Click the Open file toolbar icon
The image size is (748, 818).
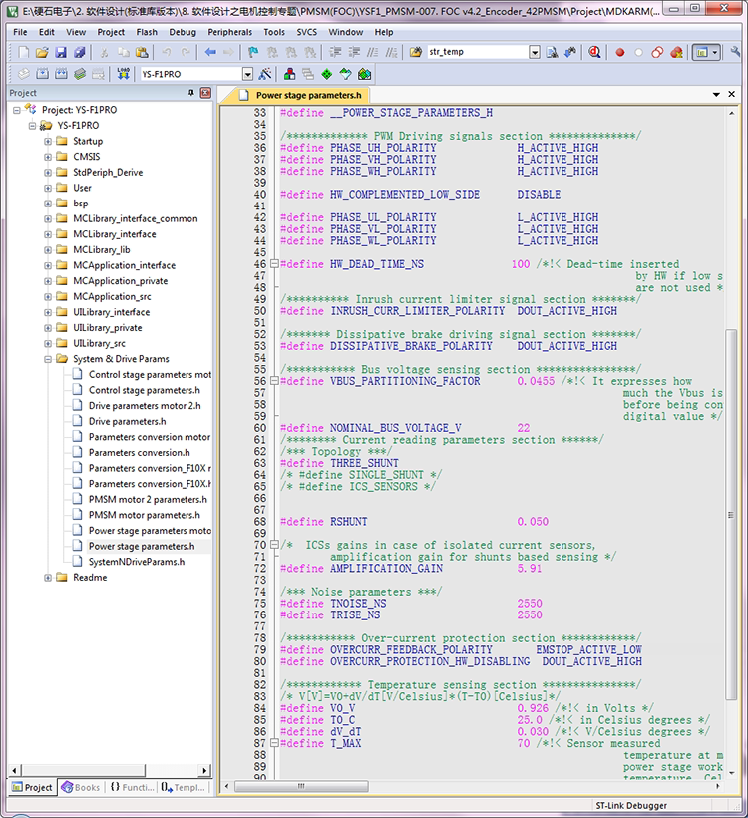(x=42, y=52)
